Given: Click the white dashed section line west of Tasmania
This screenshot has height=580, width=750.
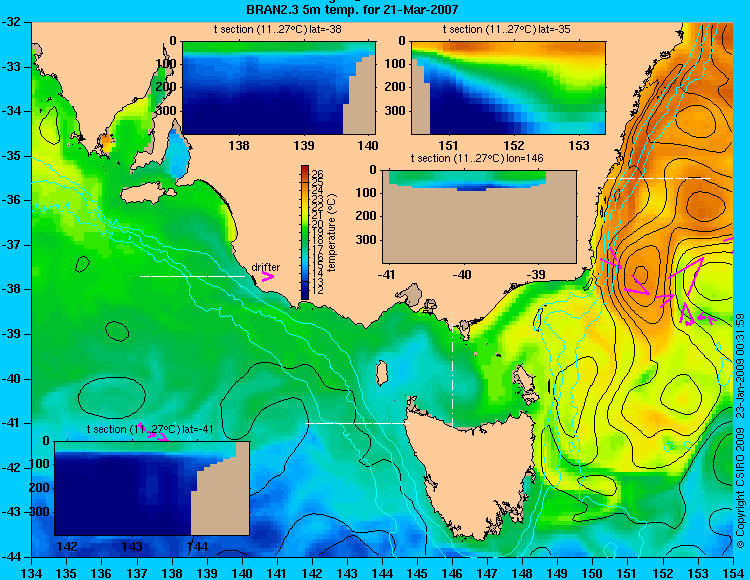Looking at the screenshot, I should coord(357,423).
